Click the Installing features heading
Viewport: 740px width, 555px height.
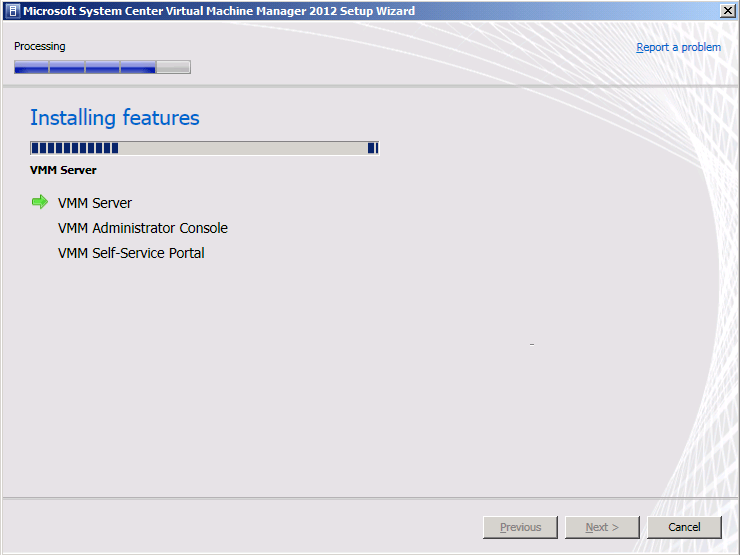tap(115, 118)
